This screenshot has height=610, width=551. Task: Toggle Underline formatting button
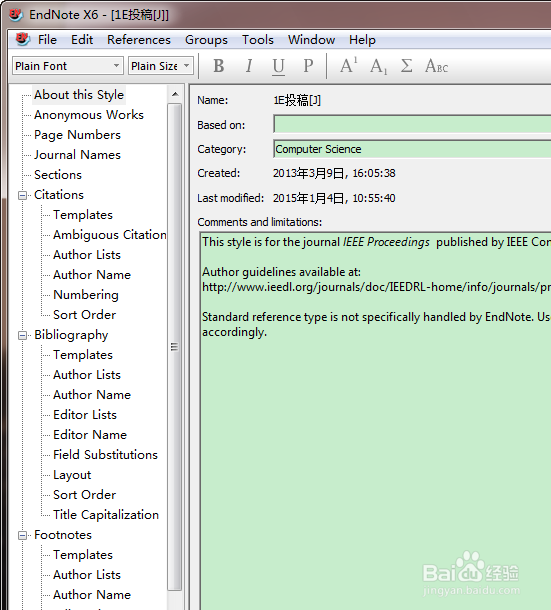tap(278, 66)
